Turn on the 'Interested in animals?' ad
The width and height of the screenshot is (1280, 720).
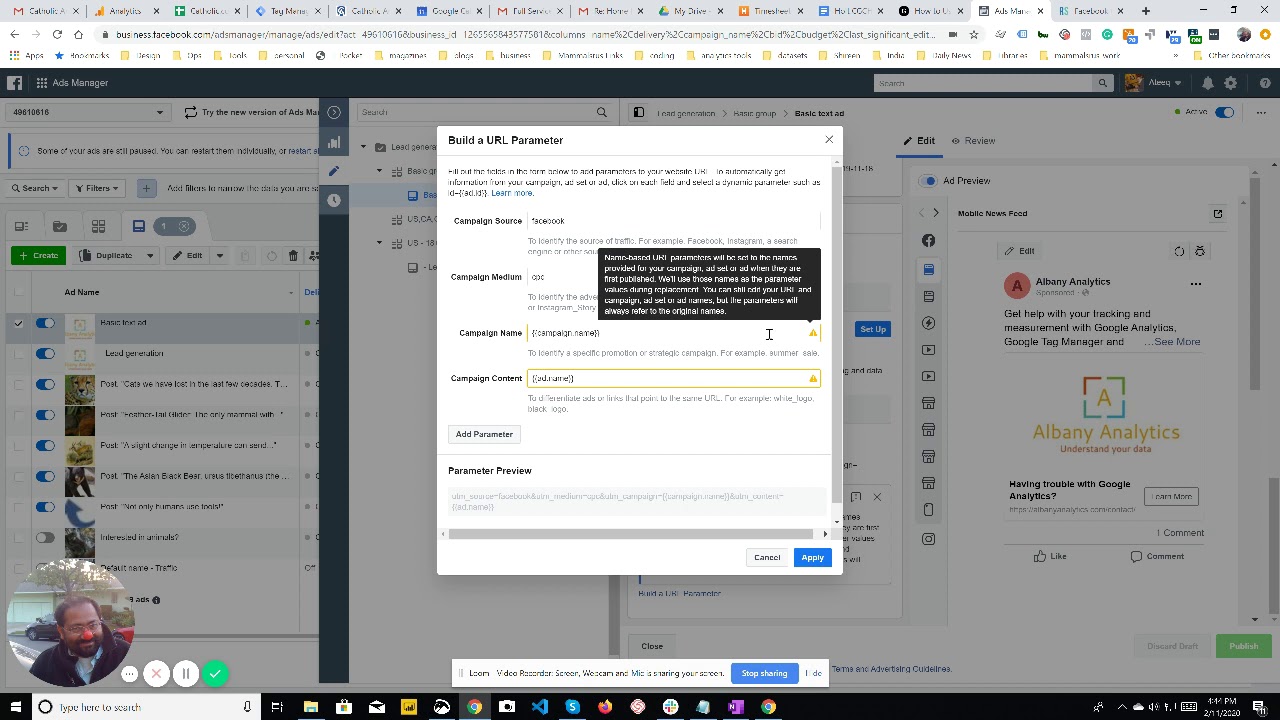(x=45, y=537)
